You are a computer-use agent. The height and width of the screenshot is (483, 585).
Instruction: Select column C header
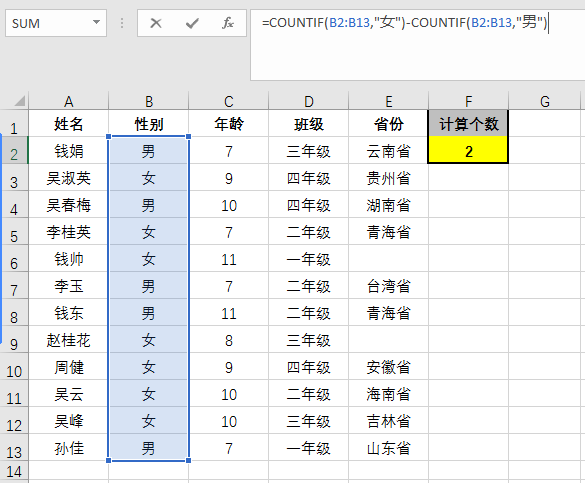coord(229,101)
